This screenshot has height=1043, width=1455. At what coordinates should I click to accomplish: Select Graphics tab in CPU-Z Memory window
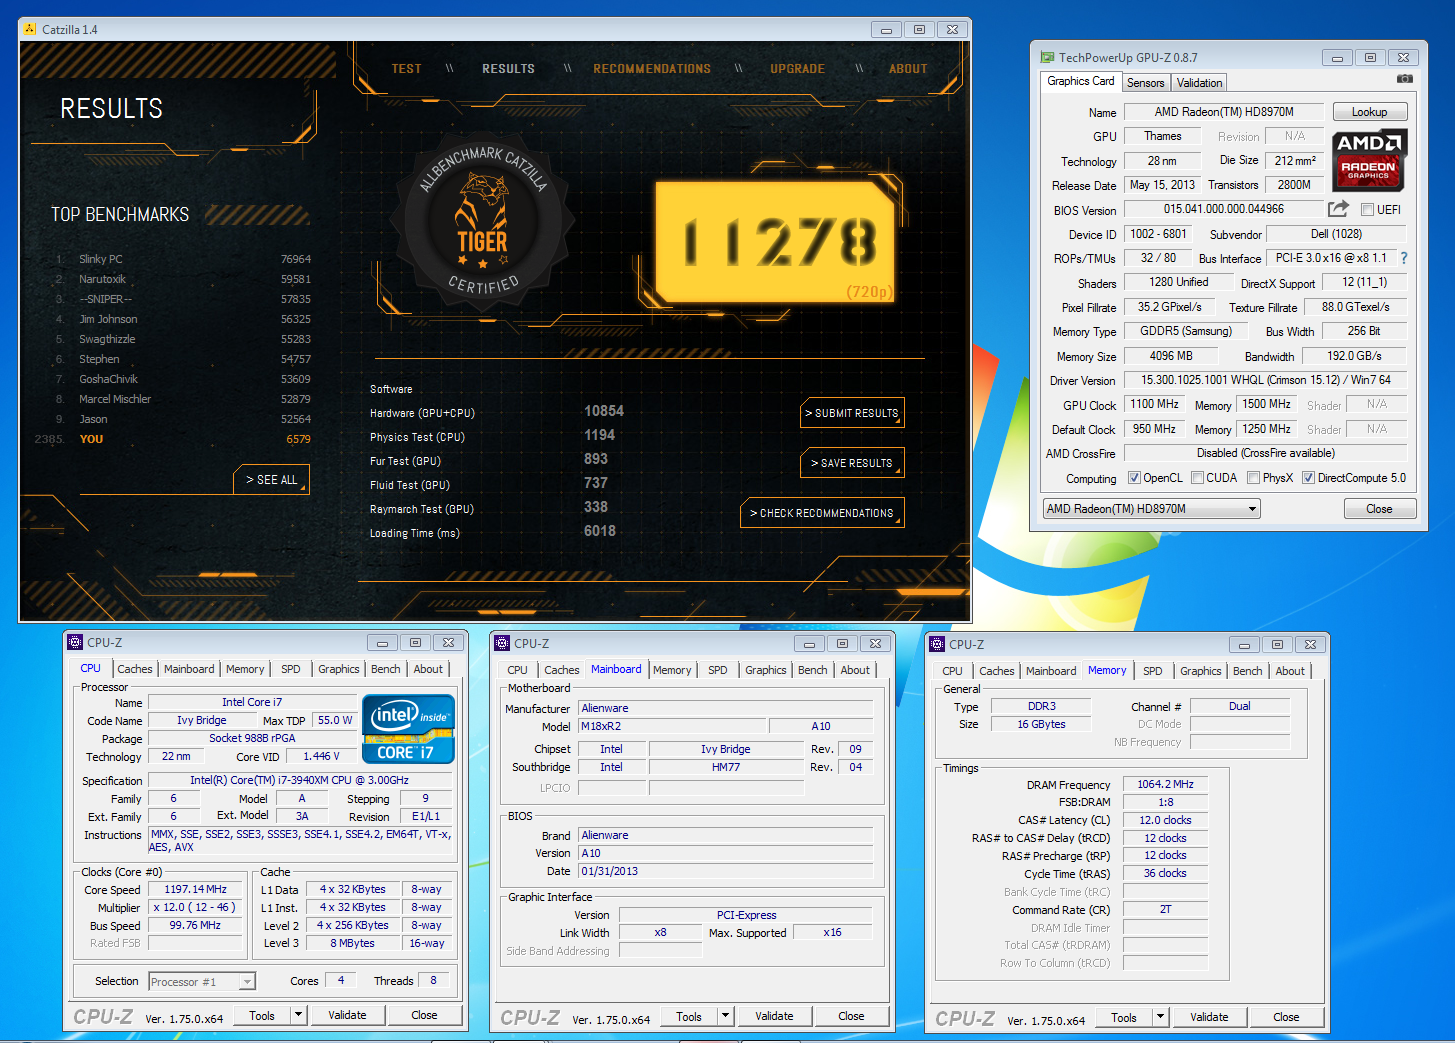(1201, 671)
